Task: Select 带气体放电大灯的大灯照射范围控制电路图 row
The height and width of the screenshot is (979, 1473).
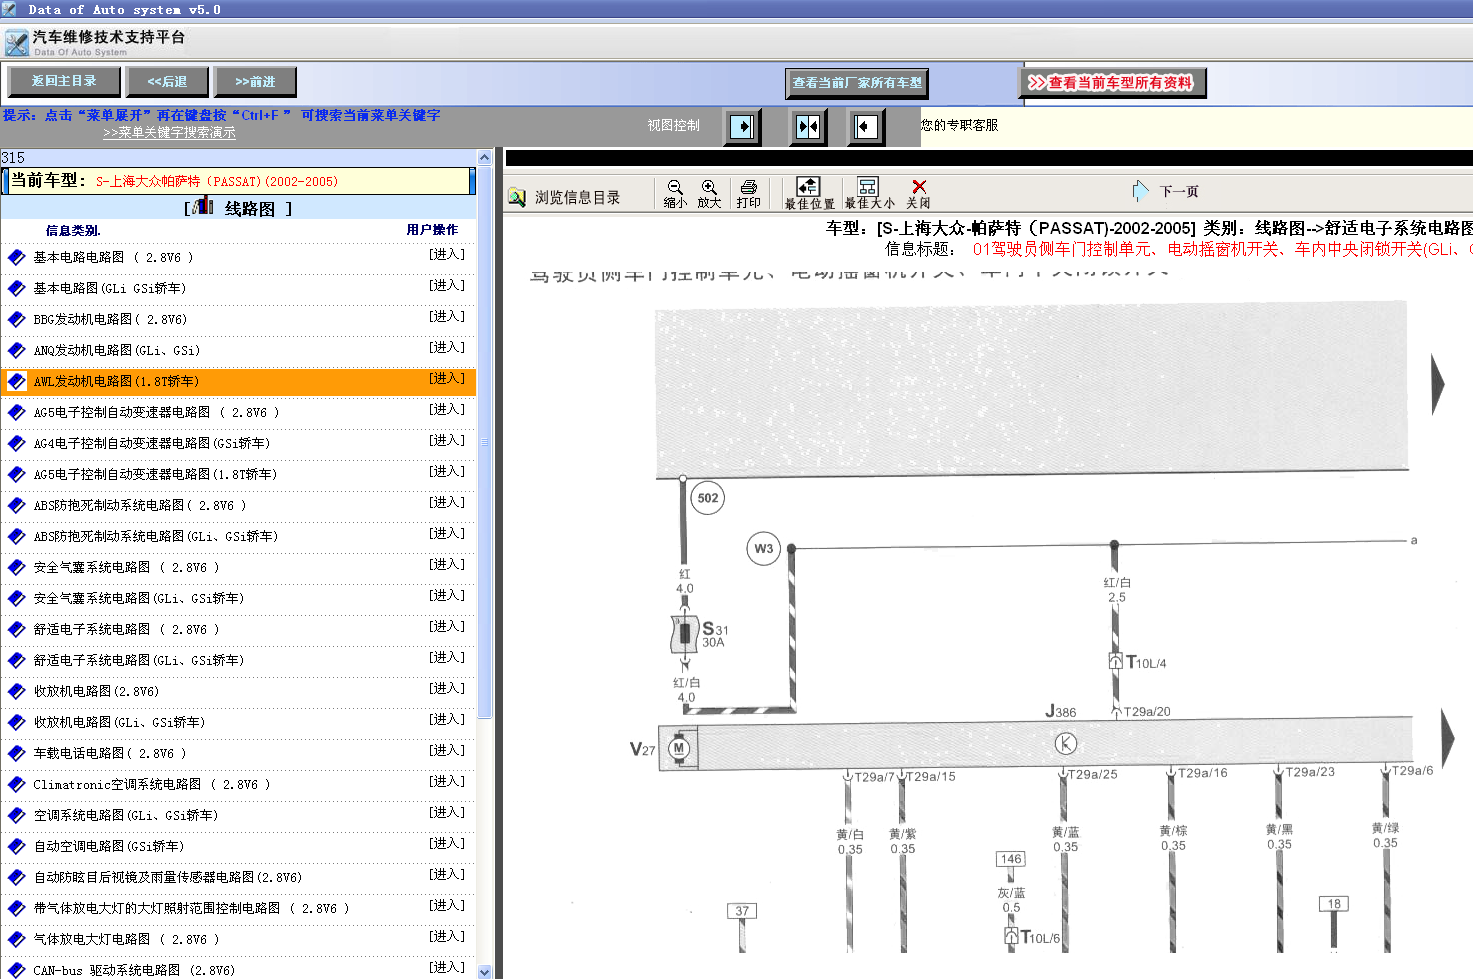Action: (238, 908)
